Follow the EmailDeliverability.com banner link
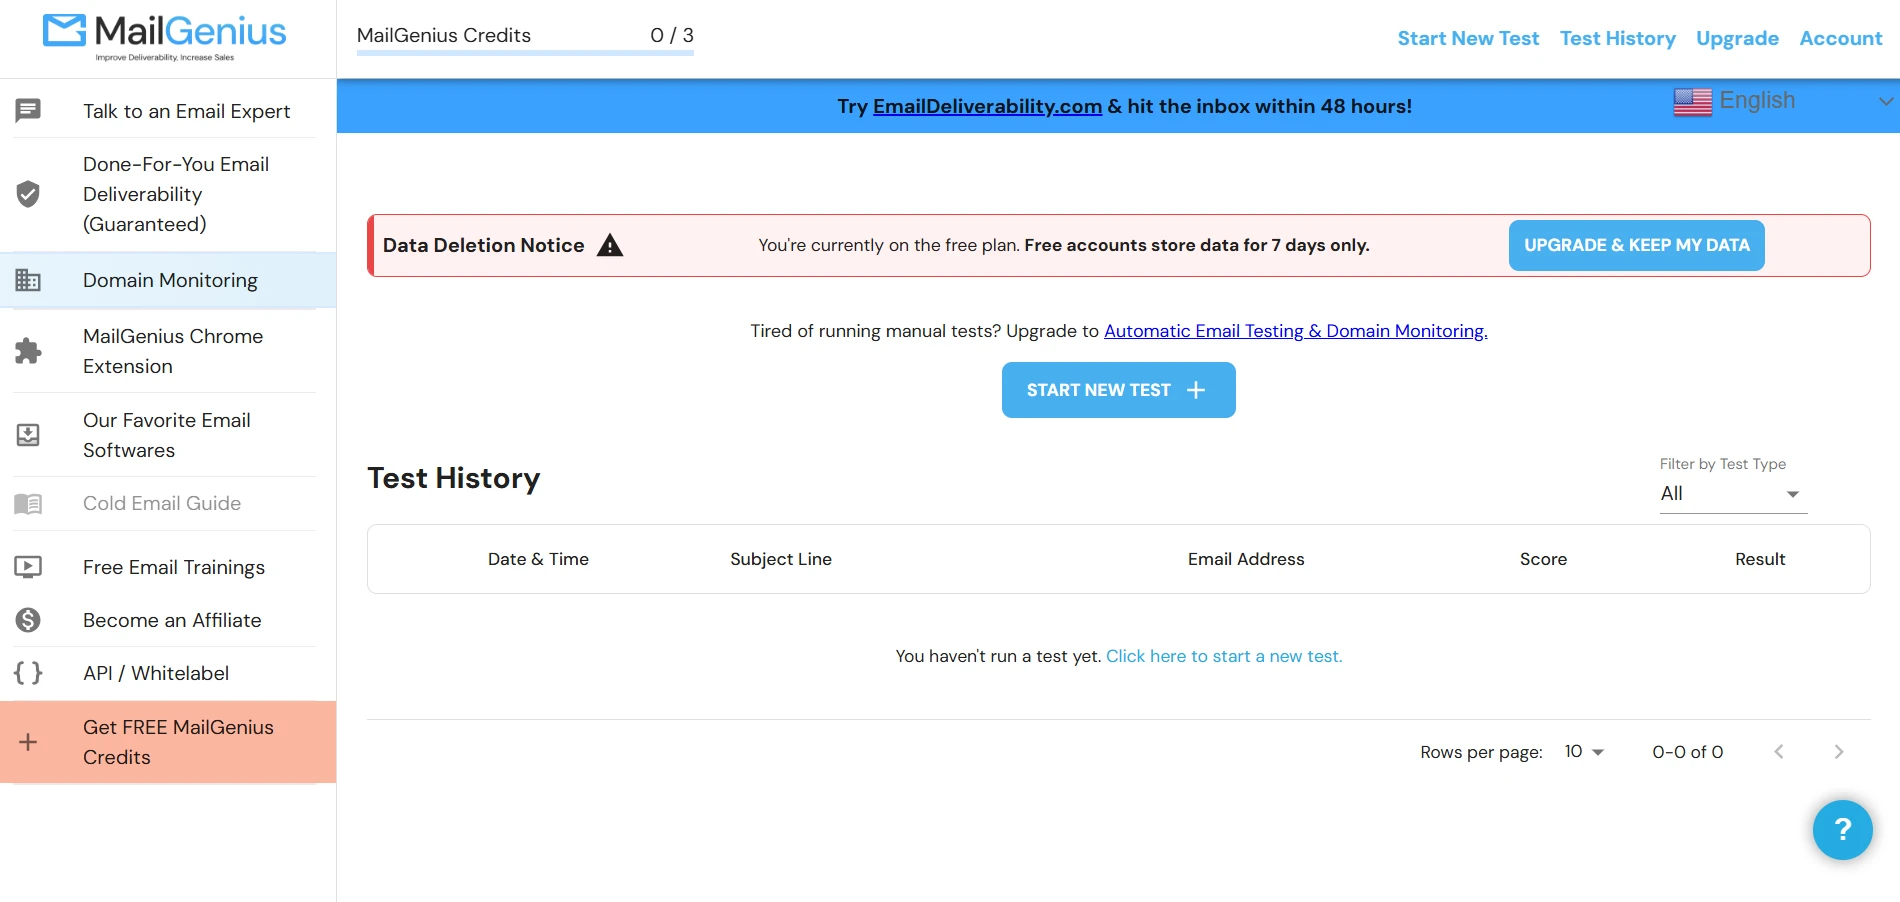Viewport: 1900px width, 902px height. 987,106
